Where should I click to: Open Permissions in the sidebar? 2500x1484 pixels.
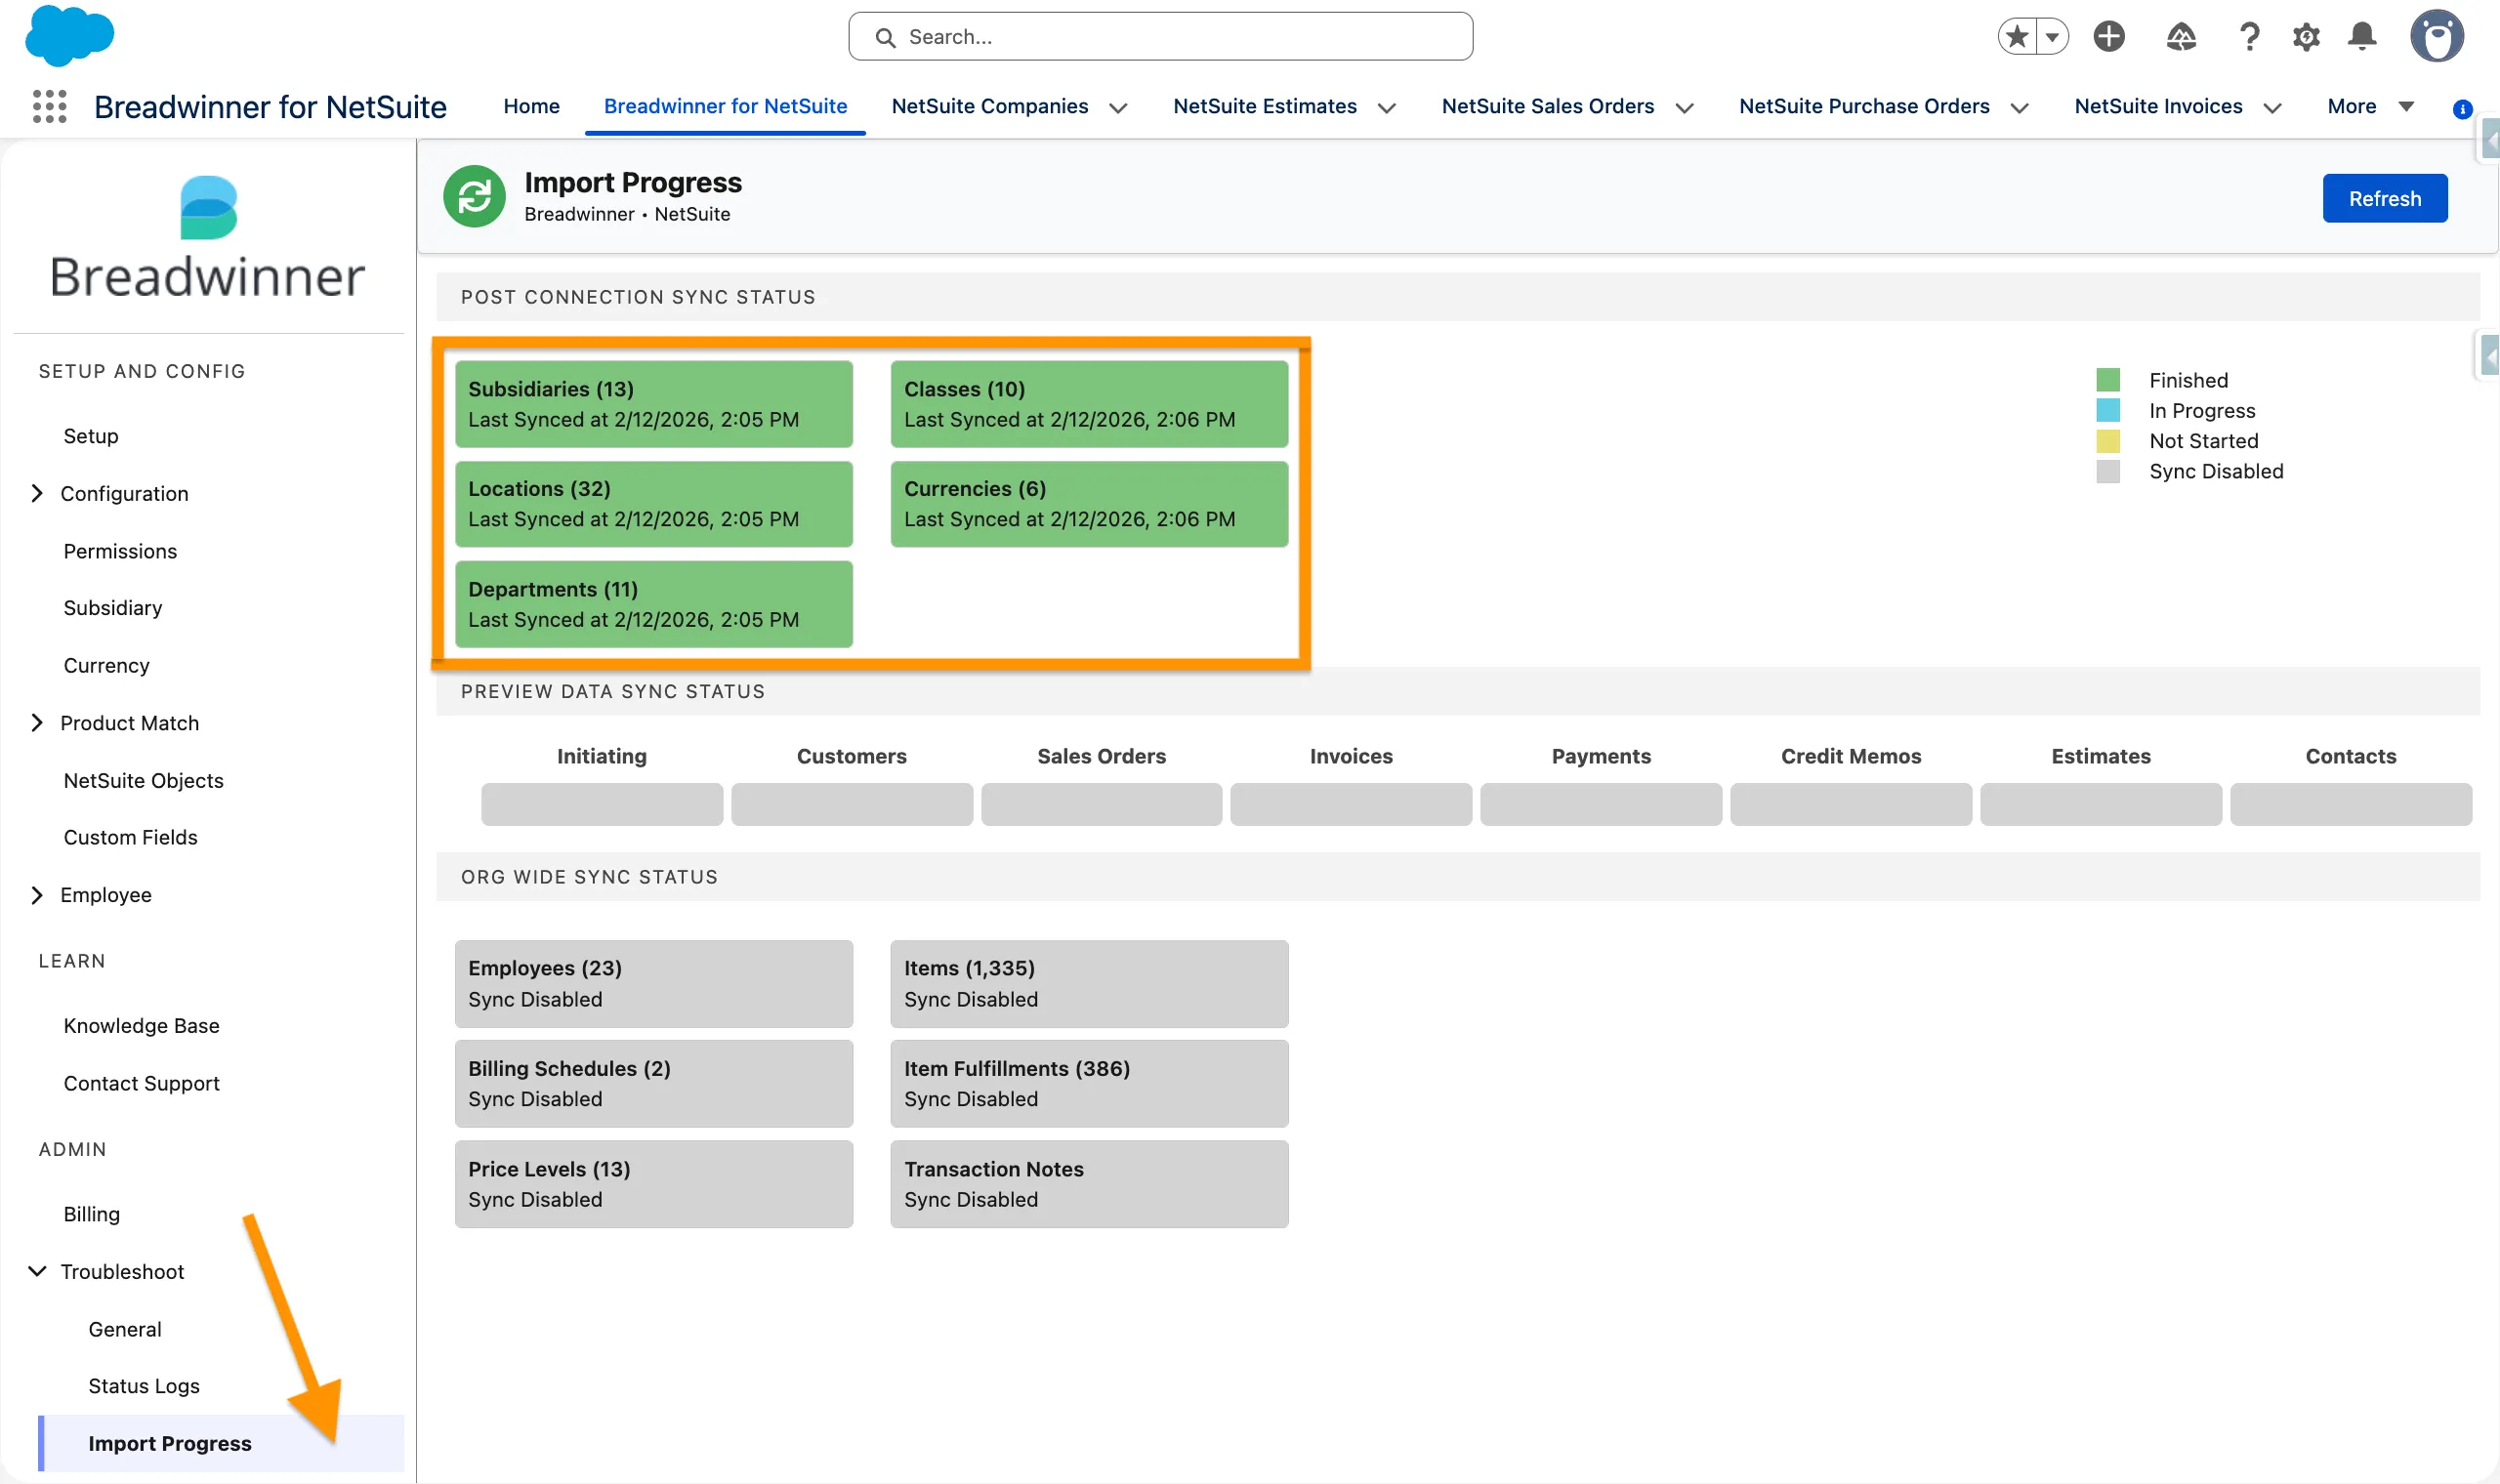point(120,551)
